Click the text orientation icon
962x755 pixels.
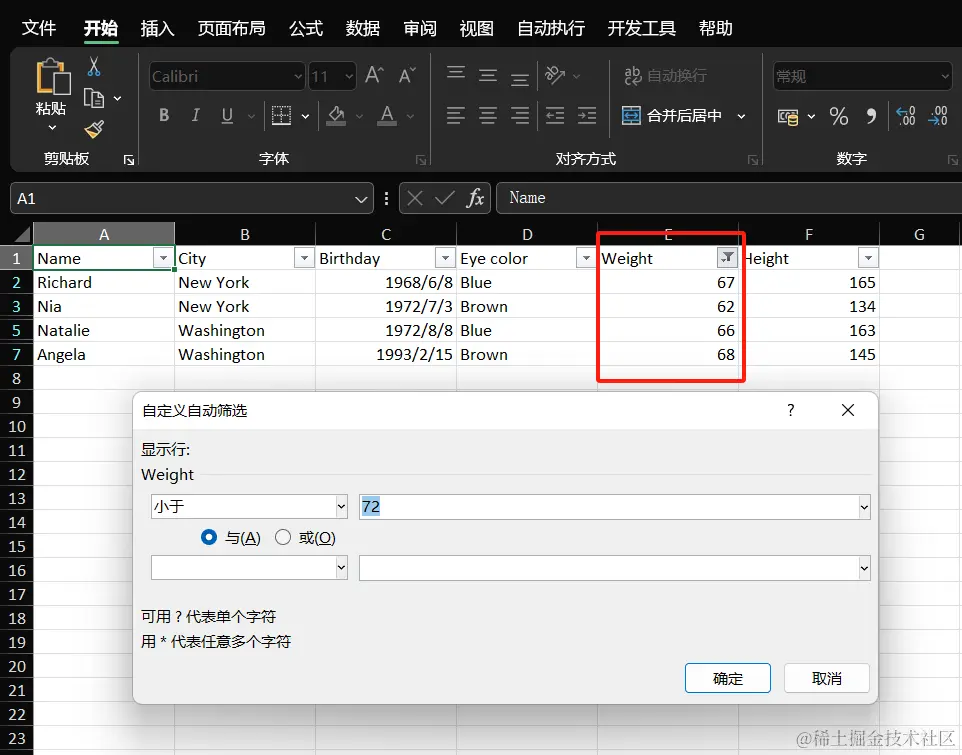pos(555,75)
